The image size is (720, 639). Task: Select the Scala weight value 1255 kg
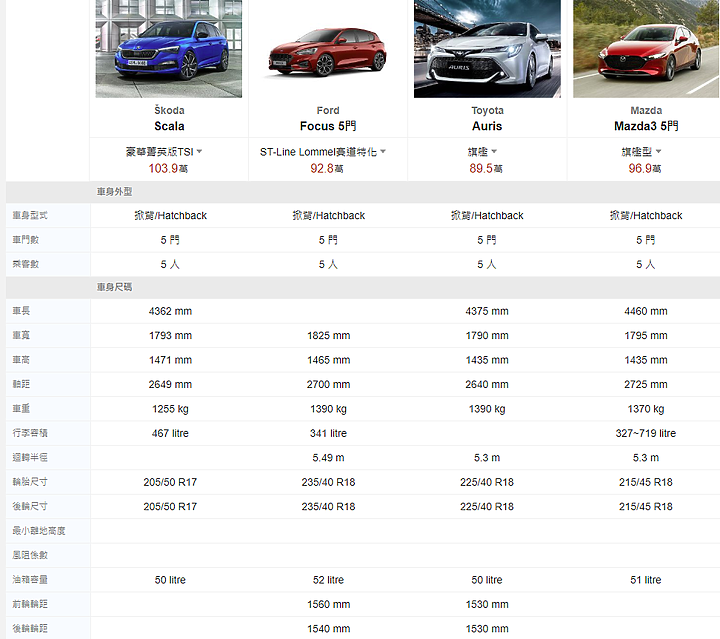pos(170,409)
